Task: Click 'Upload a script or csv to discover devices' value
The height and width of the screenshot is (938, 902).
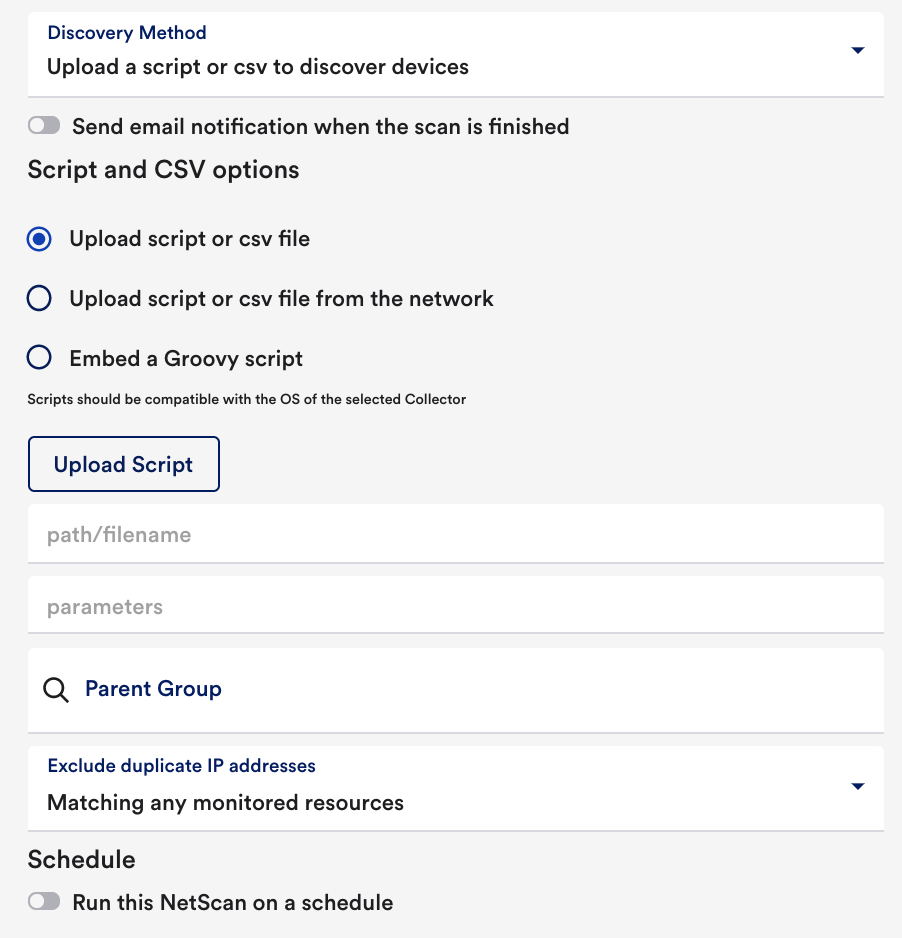Action: [258, 67]
